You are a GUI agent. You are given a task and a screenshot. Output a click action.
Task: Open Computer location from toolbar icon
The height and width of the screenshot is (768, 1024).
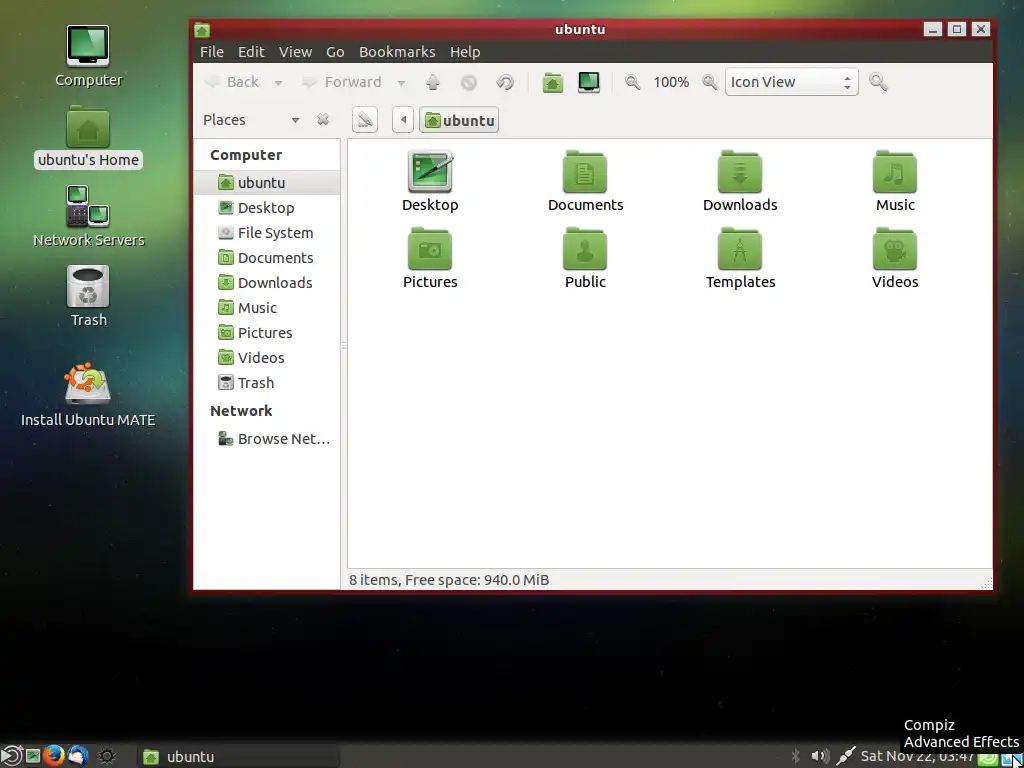pos(588,82)
